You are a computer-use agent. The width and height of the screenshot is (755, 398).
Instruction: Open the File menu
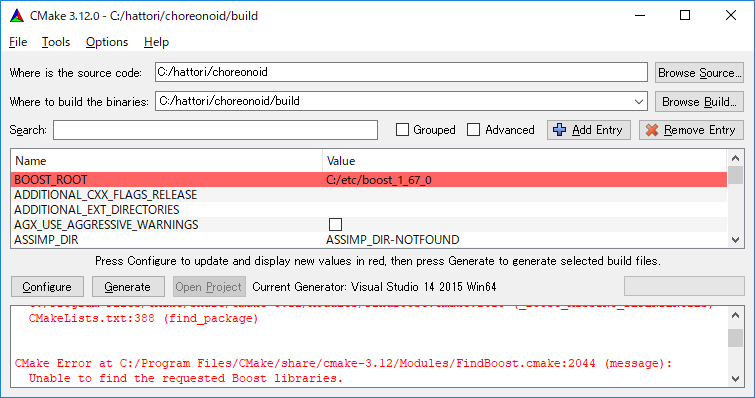(18, 42)
